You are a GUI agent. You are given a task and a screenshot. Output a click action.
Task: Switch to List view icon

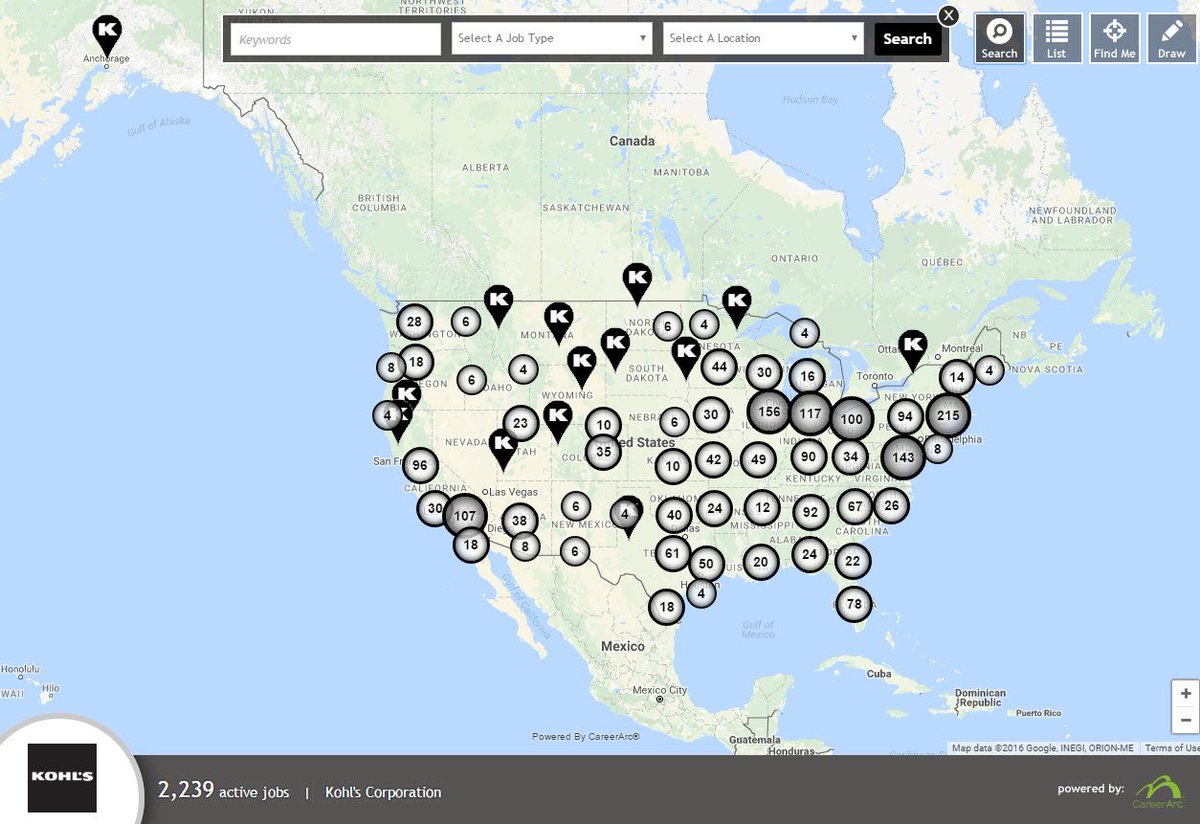coord(1057,38)
